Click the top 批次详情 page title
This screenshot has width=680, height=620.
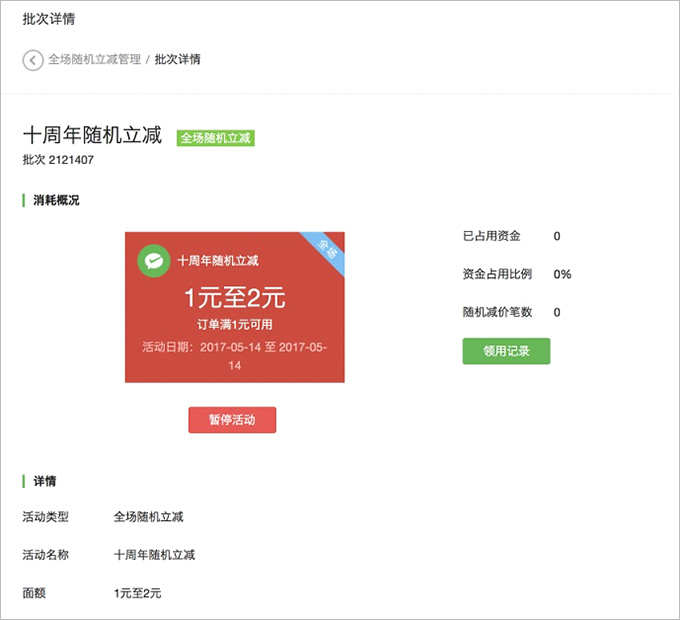pos(49,19)
